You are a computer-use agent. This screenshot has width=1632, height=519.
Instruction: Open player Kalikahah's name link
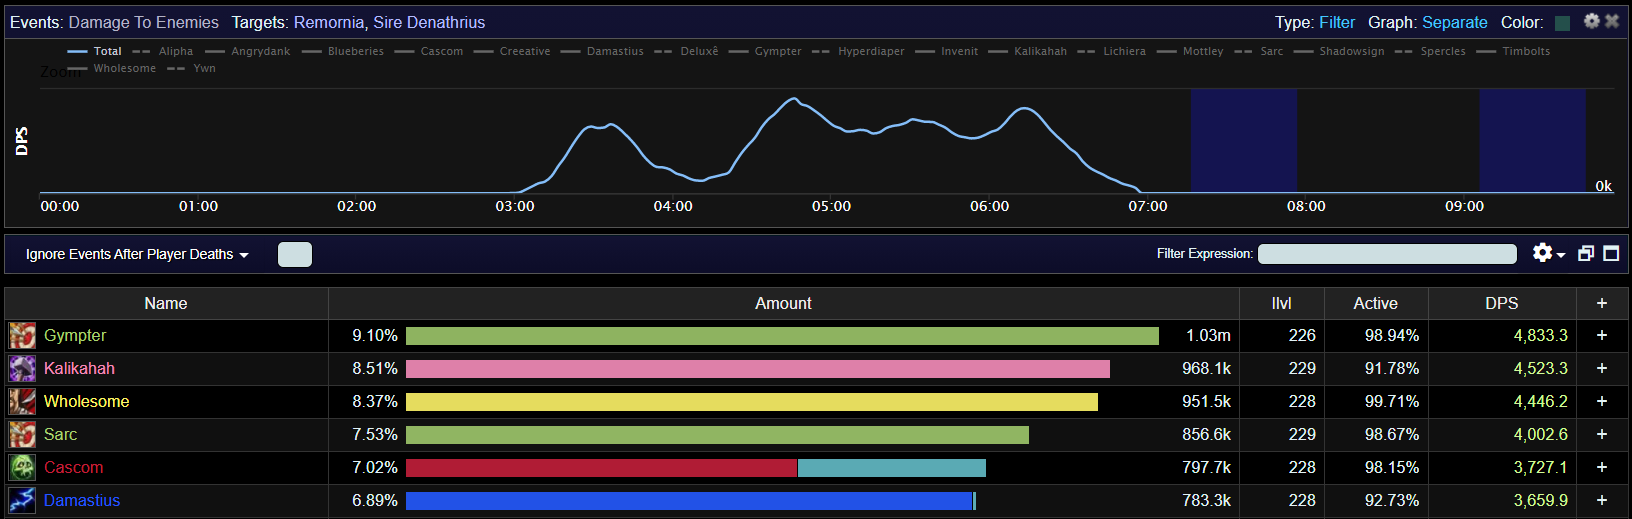(x=79, y=369)
